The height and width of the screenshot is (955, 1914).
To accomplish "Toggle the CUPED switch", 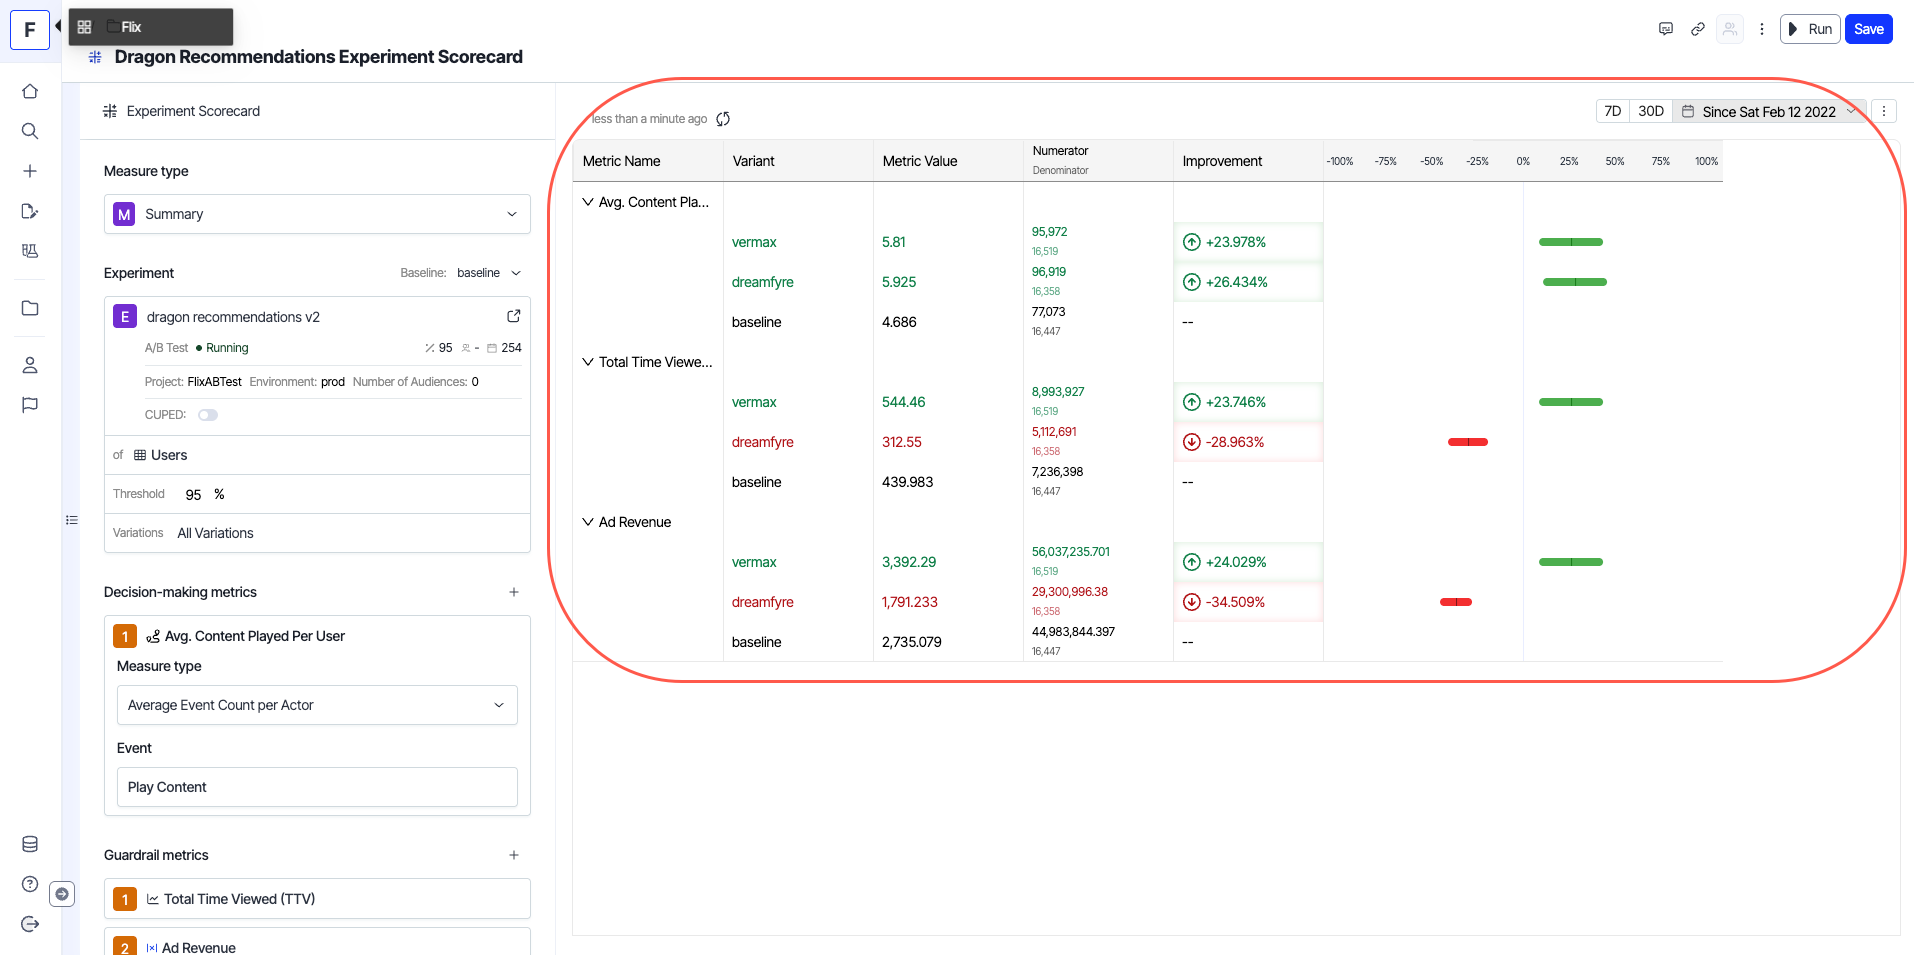I will coord(208,415).
